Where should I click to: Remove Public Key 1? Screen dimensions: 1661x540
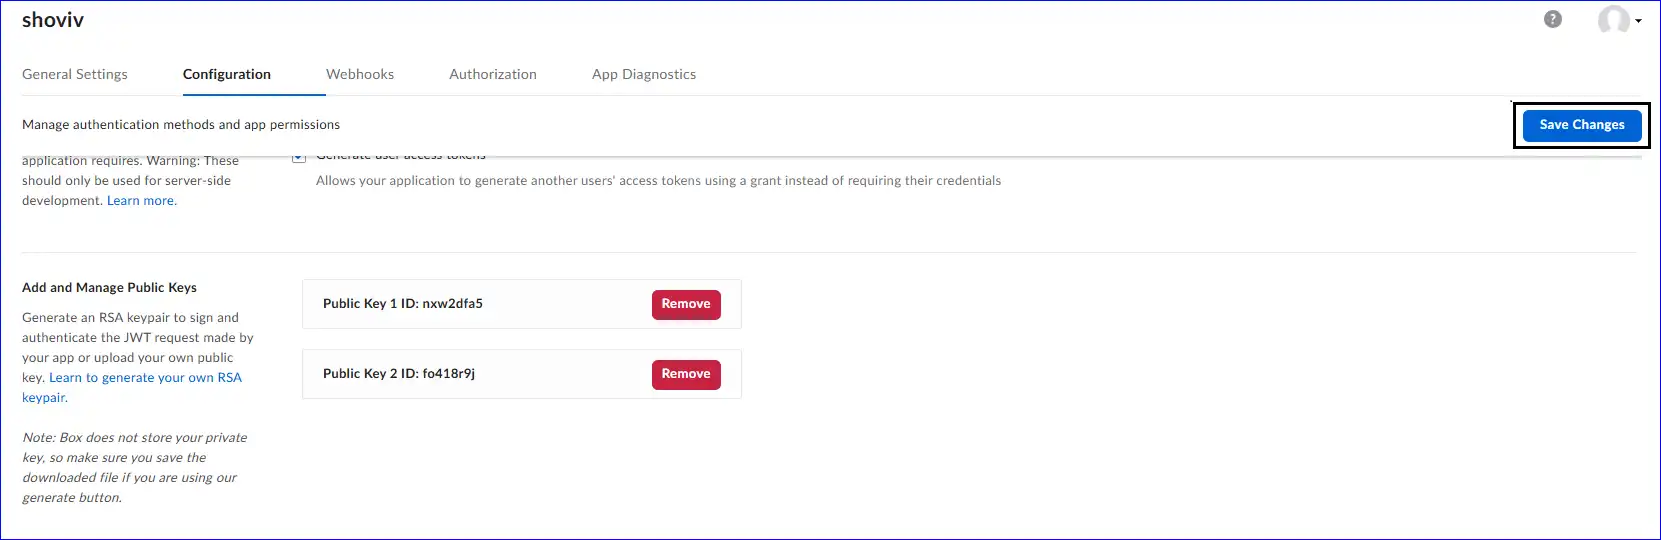point(686,304)
